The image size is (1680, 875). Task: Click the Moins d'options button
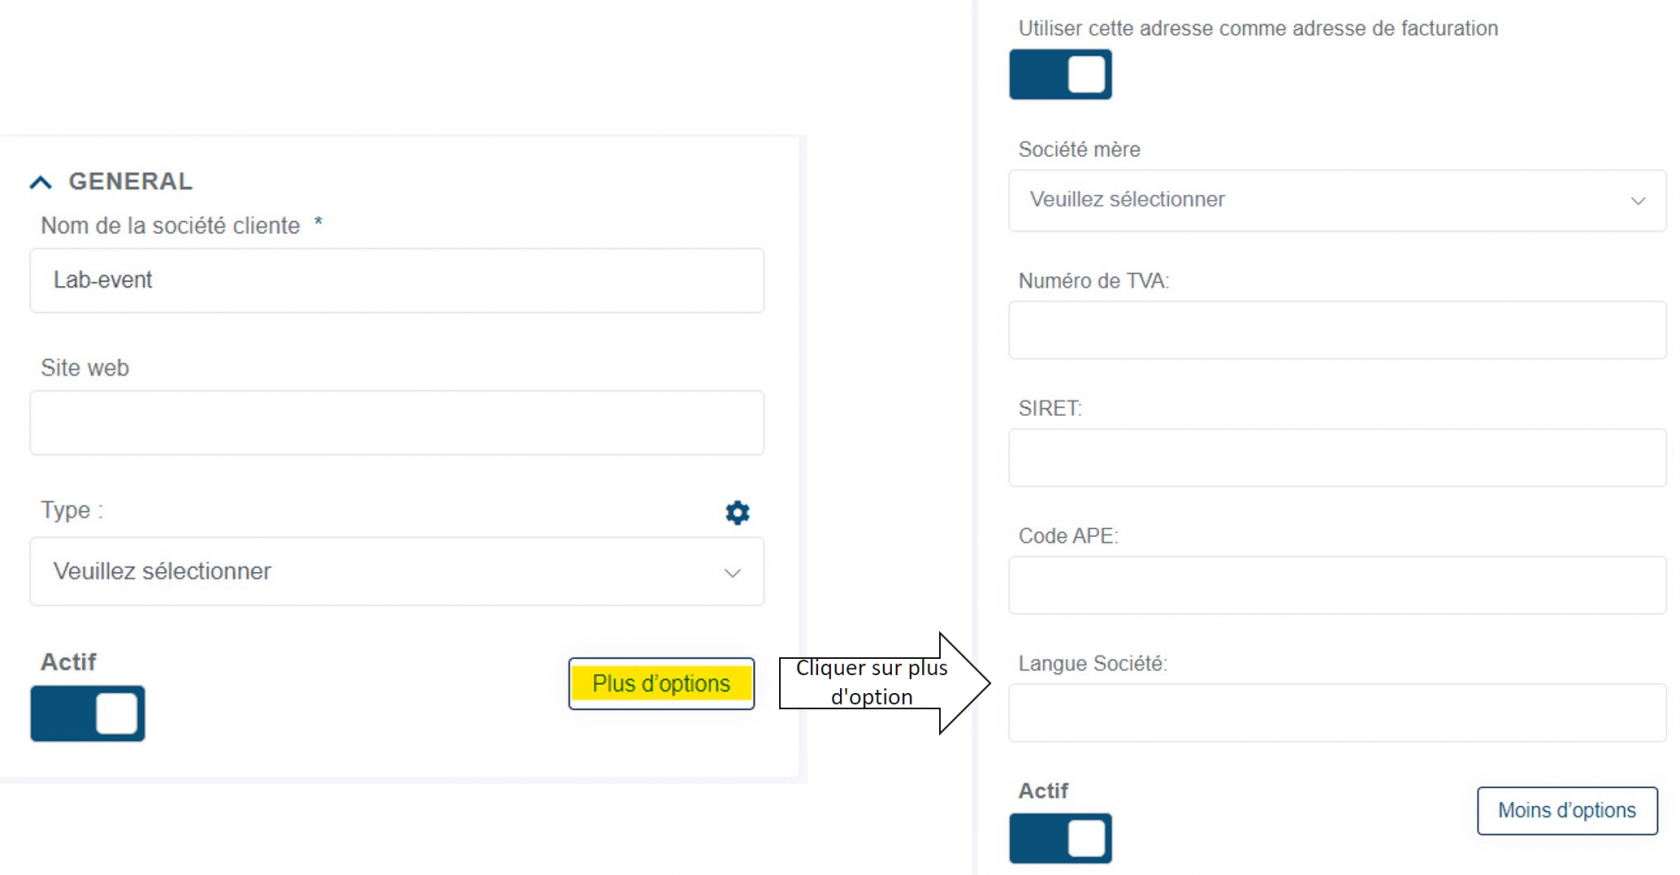click(1566, 810)
